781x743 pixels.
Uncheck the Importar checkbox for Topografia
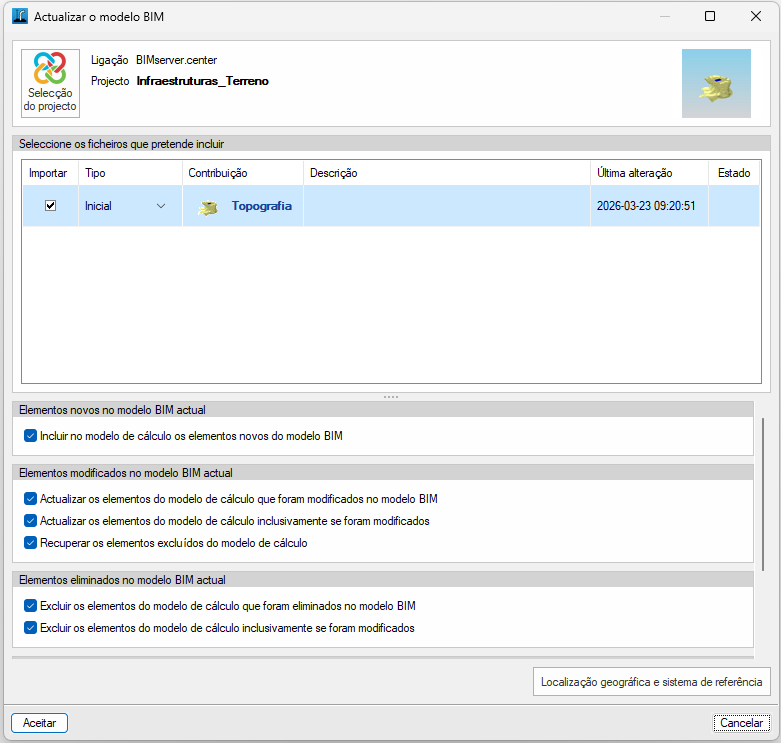point(50,206)
